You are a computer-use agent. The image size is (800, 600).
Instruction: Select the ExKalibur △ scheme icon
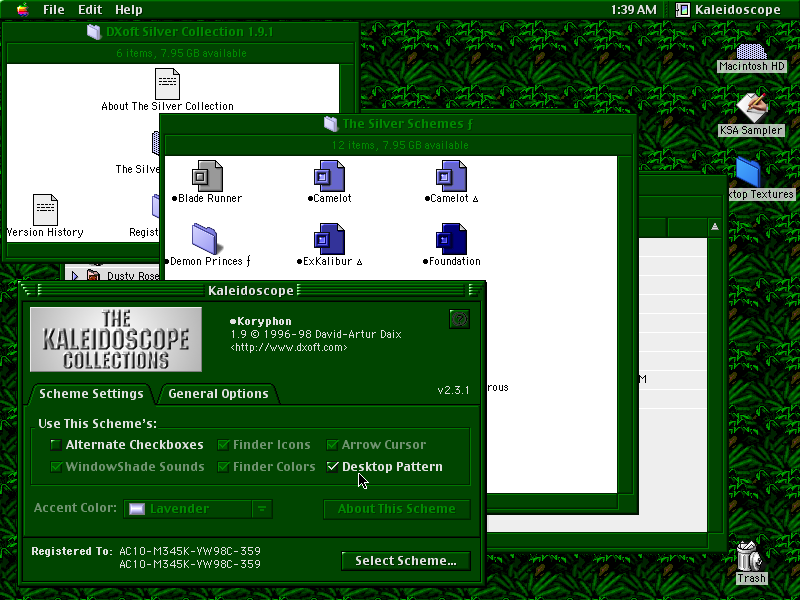coord(329,238)
